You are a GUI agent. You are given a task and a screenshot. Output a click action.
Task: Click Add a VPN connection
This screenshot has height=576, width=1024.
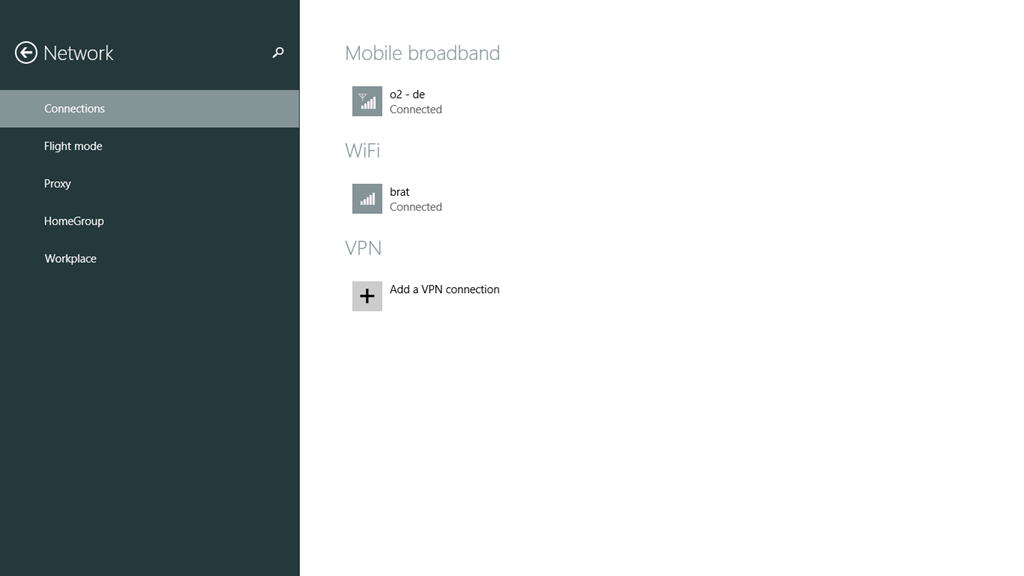click(445, 289)
